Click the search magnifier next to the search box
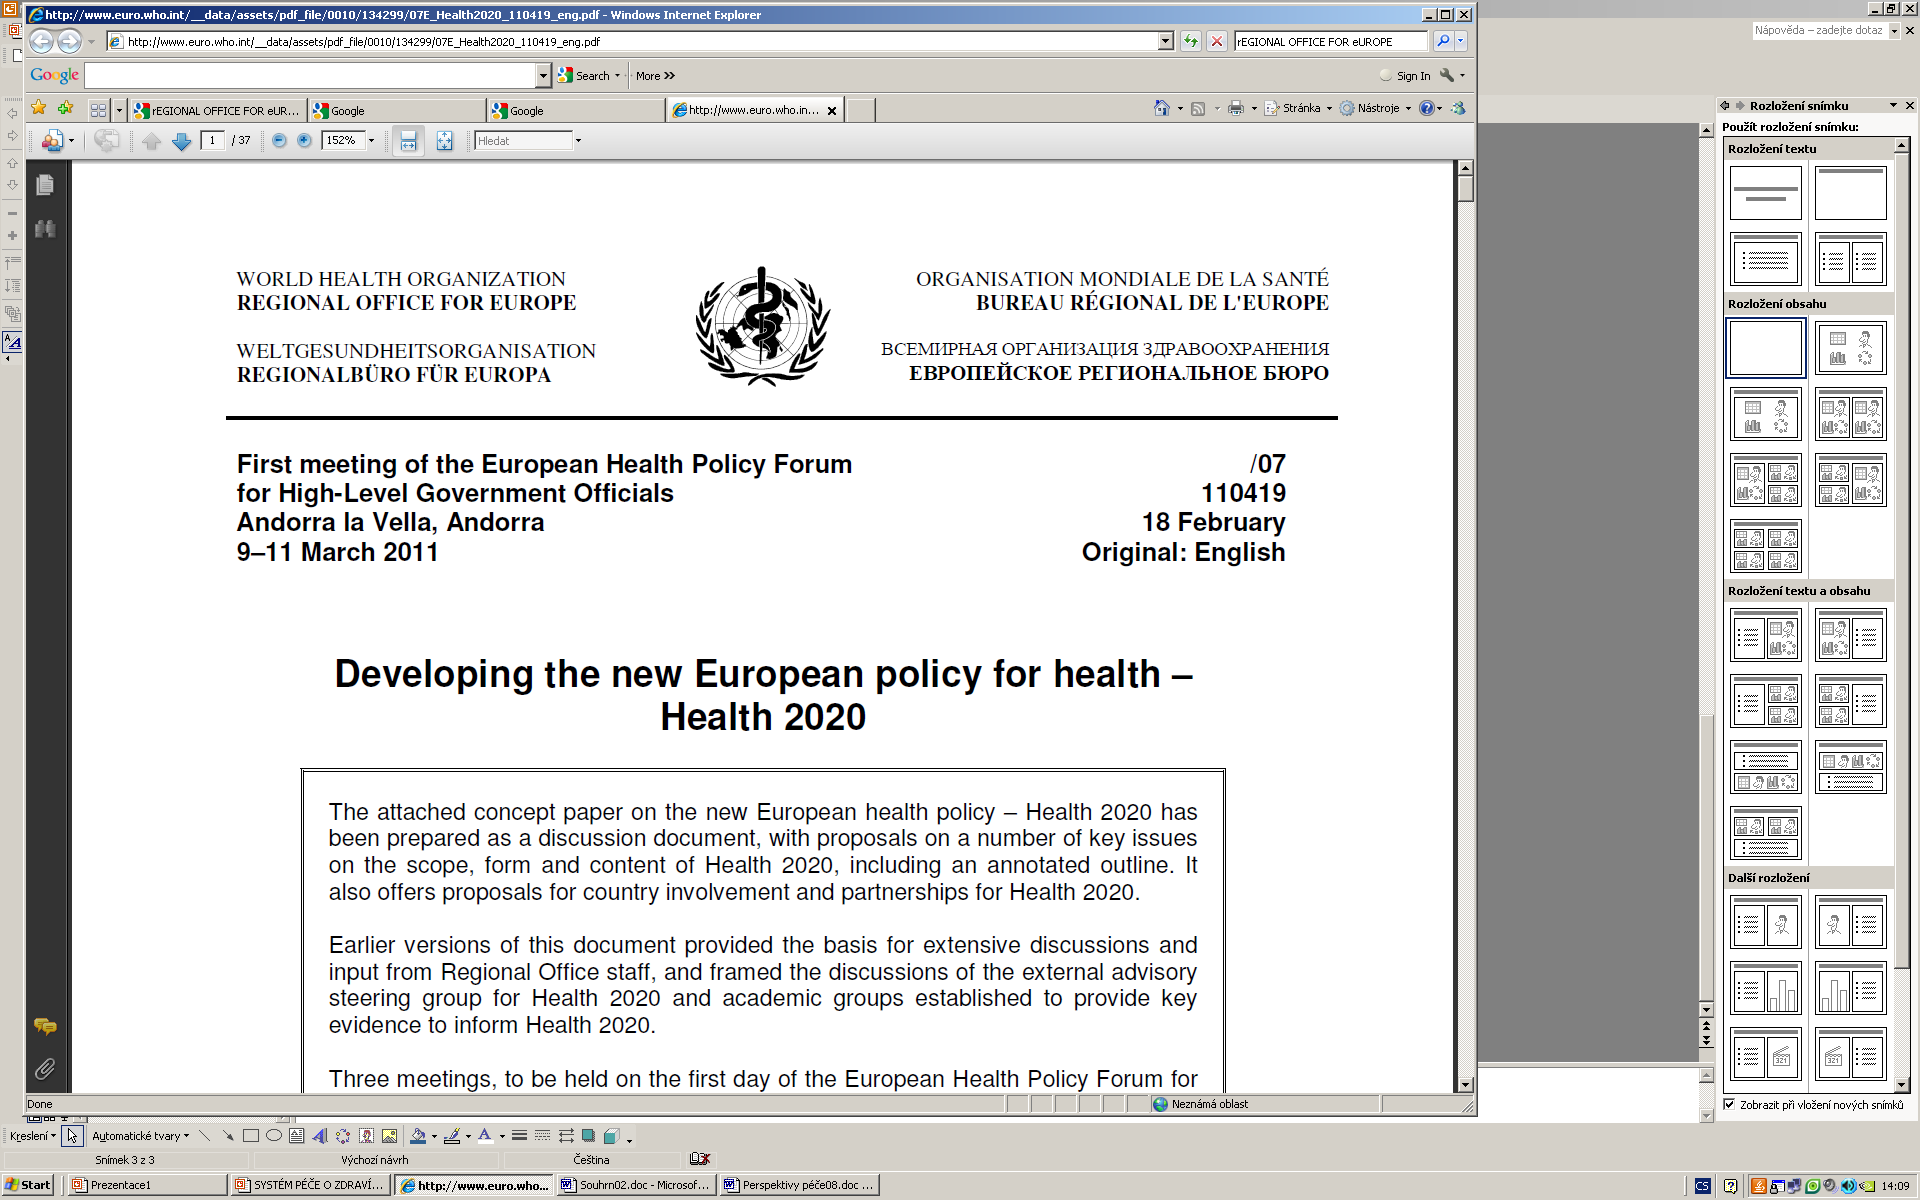The image size is (1920, 1200). pos(1443,41)
